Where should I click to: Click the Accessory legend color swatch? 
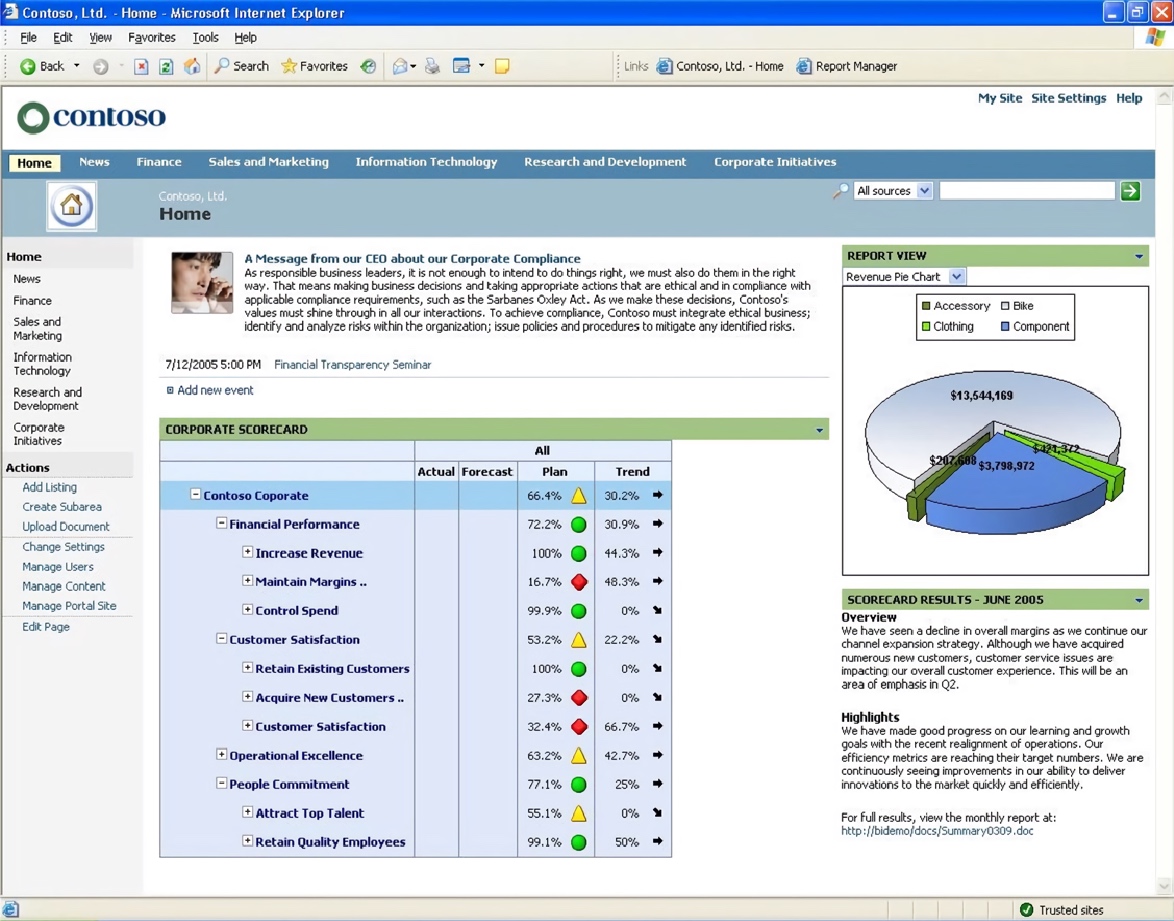[926, 306]
